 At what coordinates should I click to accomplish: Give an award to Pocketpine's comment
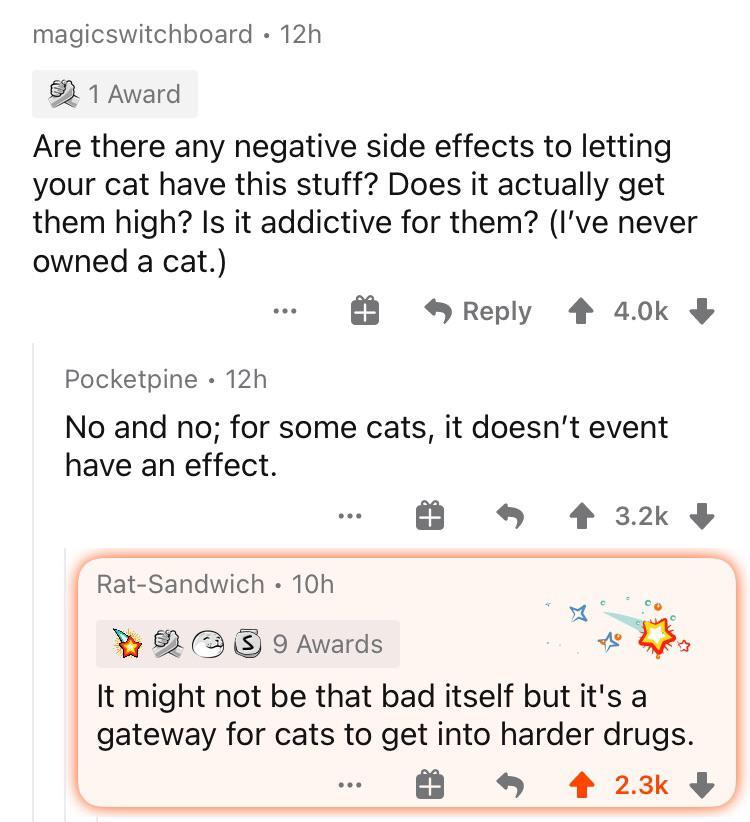pos(428,516)
